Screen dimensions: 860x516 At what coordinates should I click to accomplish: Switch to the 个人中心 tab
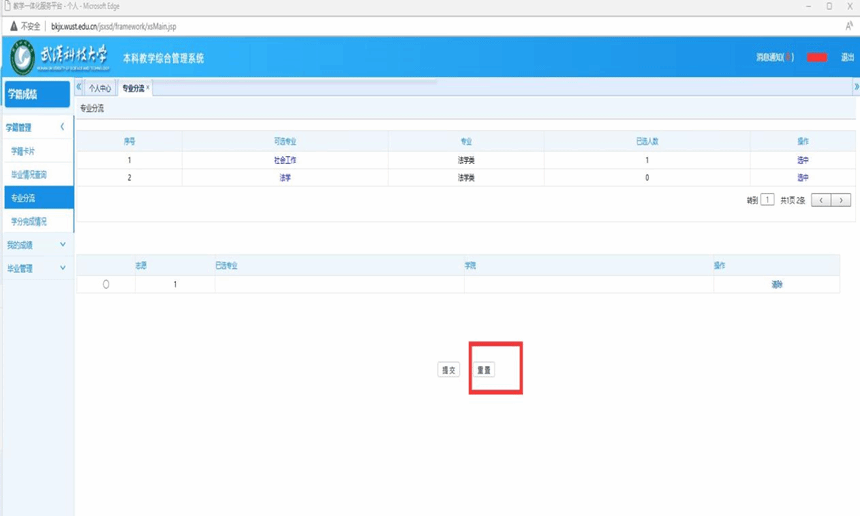[x=100, y=88]
